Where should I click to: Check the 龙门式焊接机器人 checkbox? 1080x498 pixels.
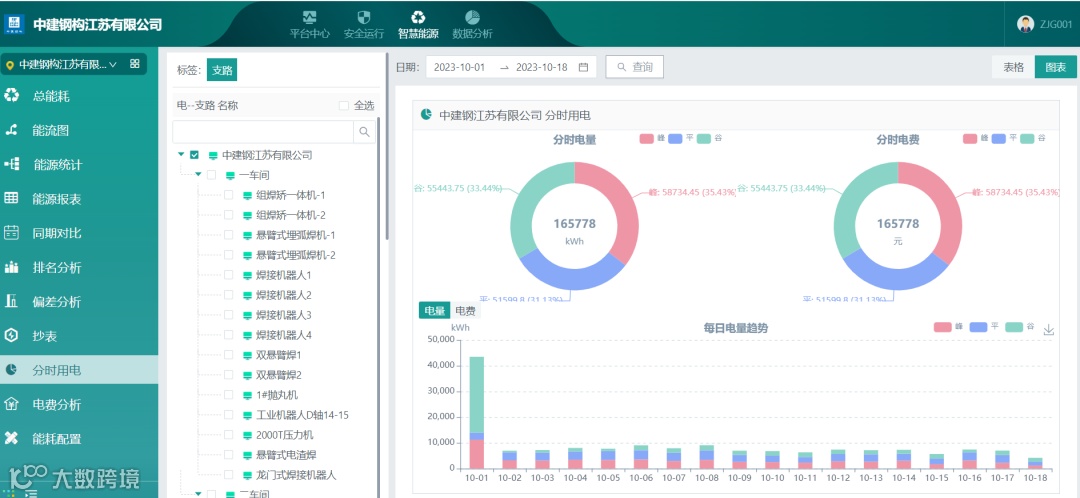(229, 475)
